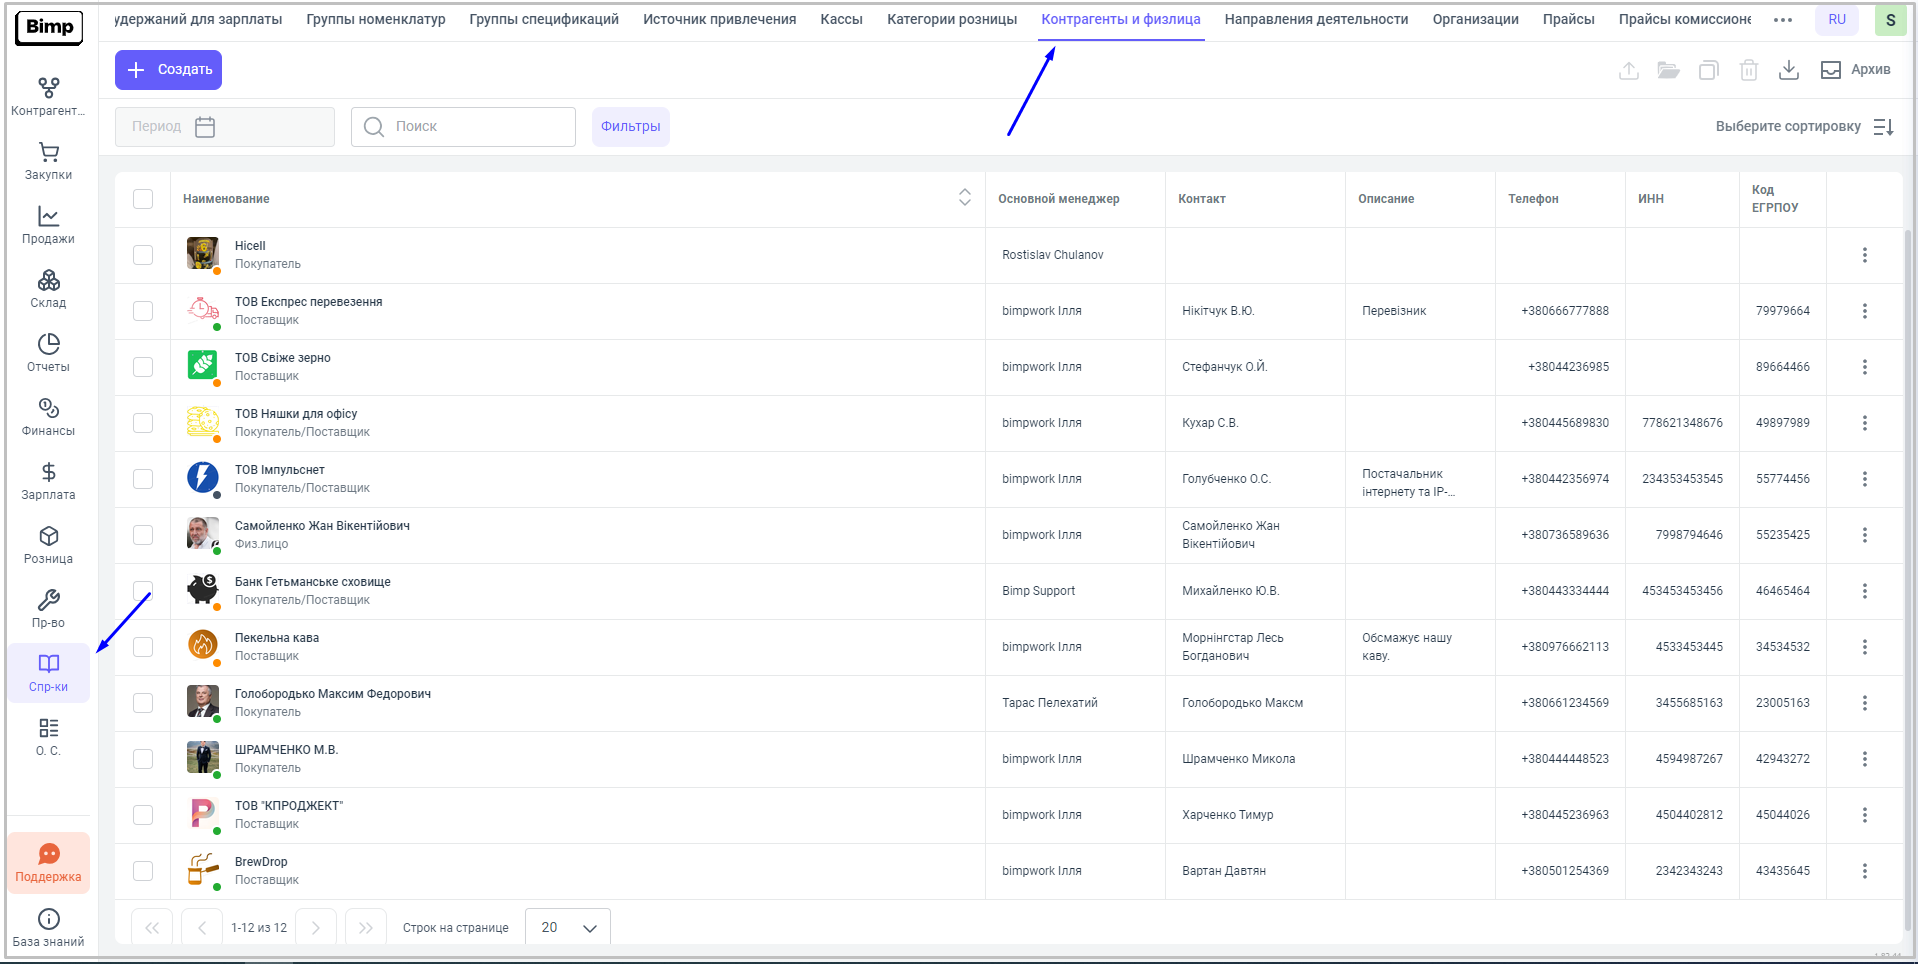Click the Создать button
The width and height of the screenshot is (1918, 964).
(168, 70)
